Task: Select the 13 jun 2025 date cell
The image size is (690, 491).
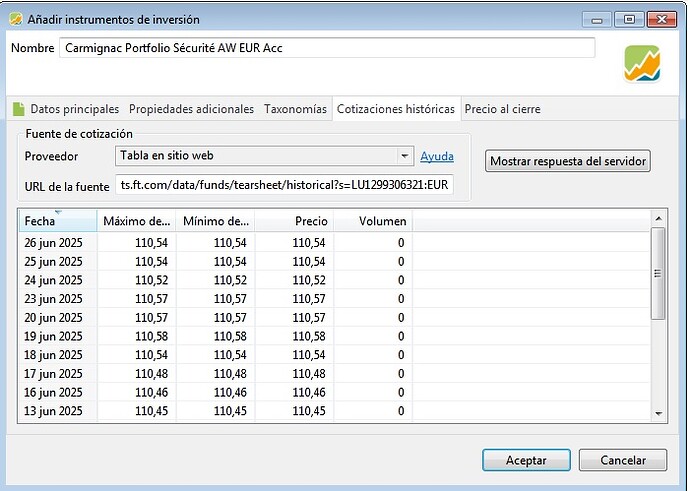Action: point(53,411)
